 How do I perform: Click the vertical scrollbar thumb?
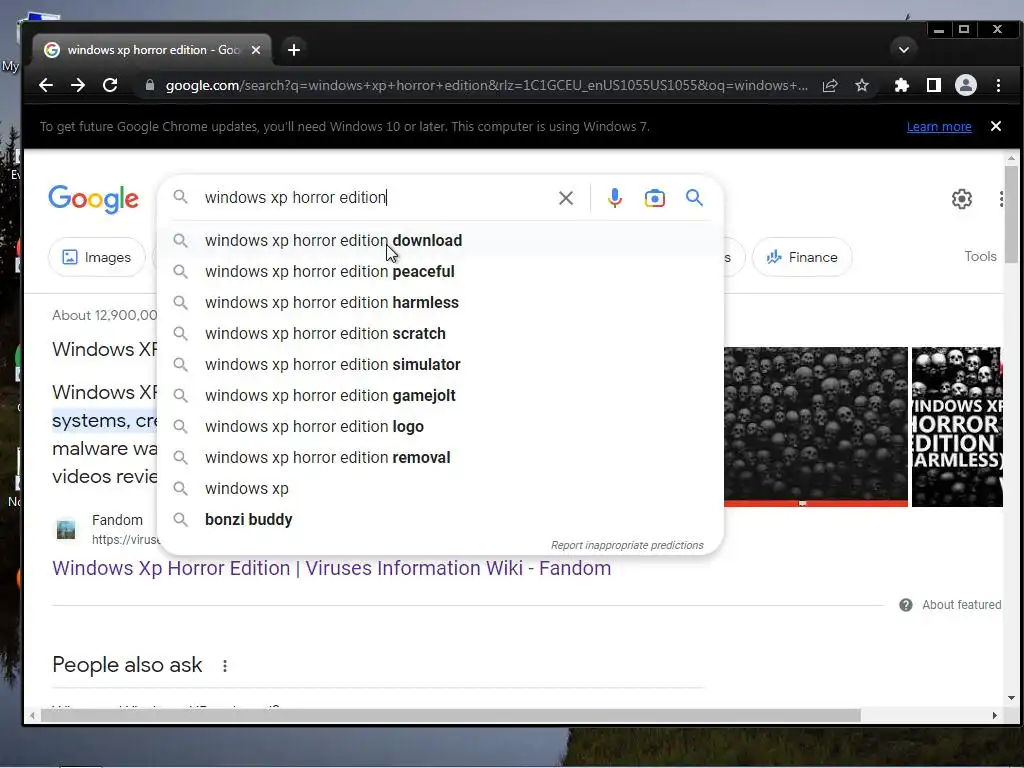click(1011, 214)
